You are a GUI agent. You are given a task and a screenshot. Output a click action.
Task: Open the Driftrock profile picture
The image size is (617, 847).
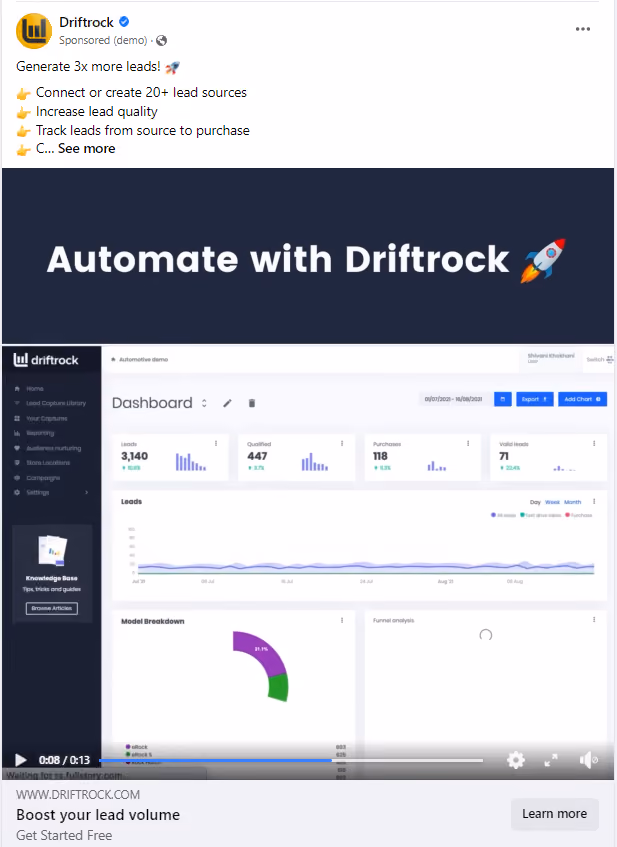(x=34, y=31)
